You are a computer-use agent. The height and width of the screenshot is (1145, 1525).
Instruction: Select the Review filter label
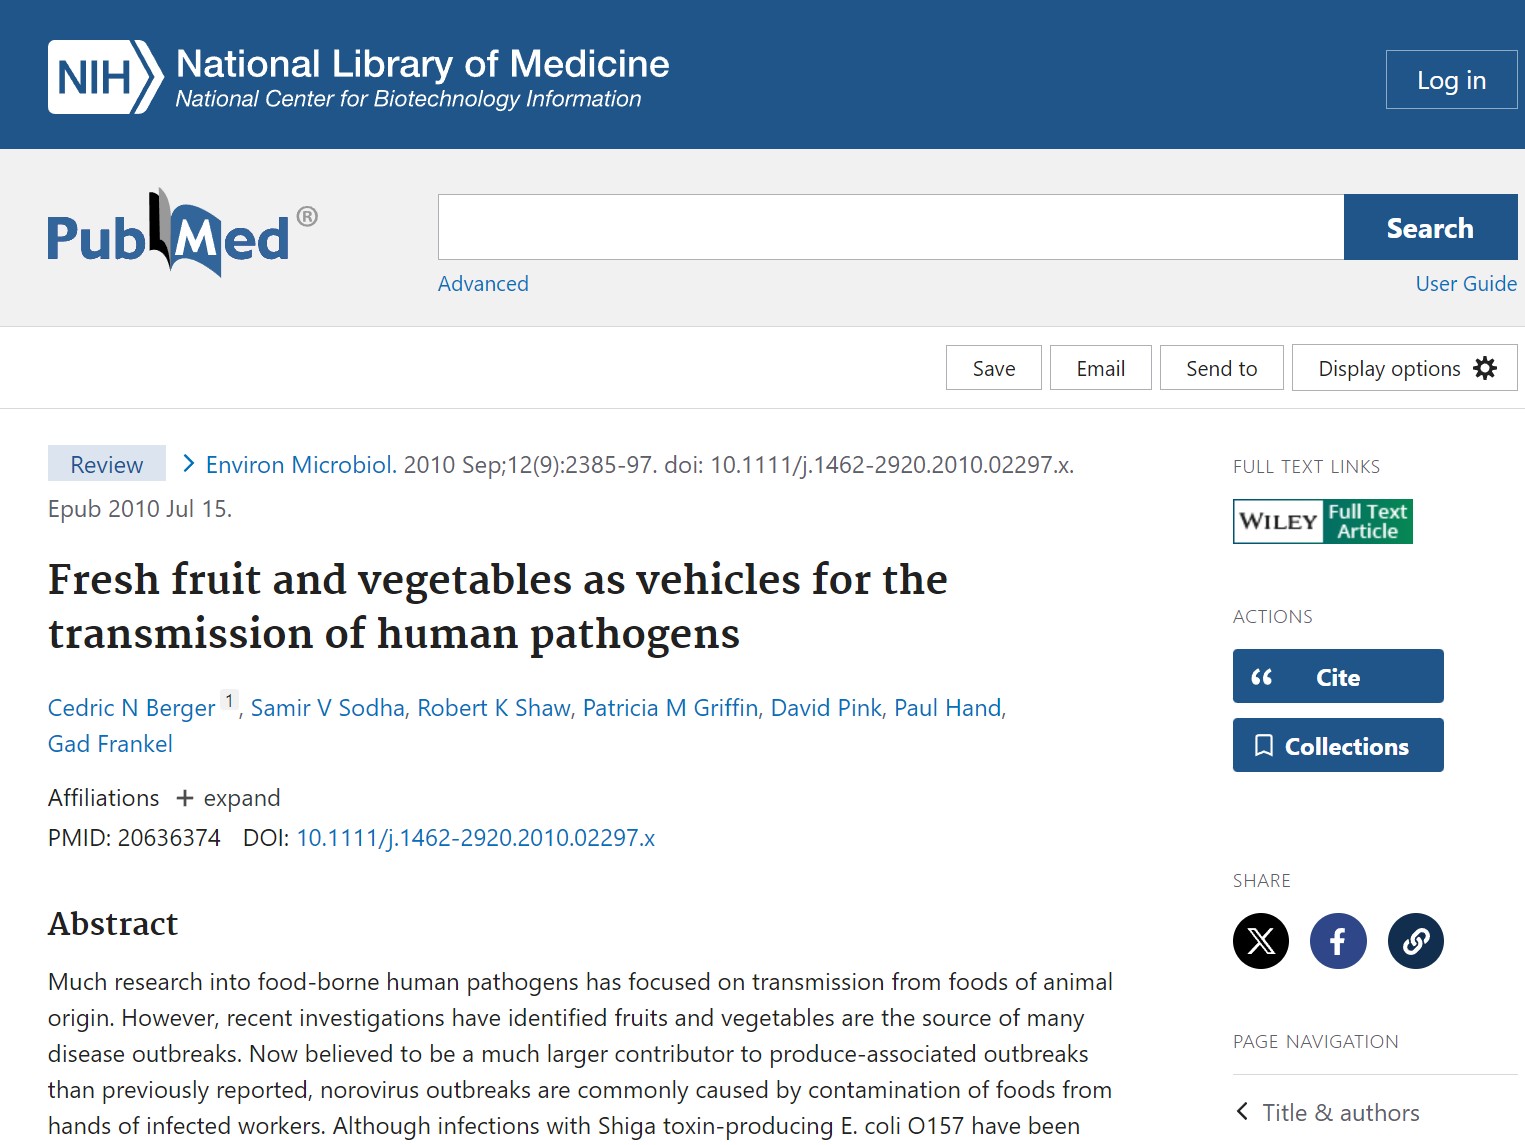pyautogui.click(x=105, y=463)
